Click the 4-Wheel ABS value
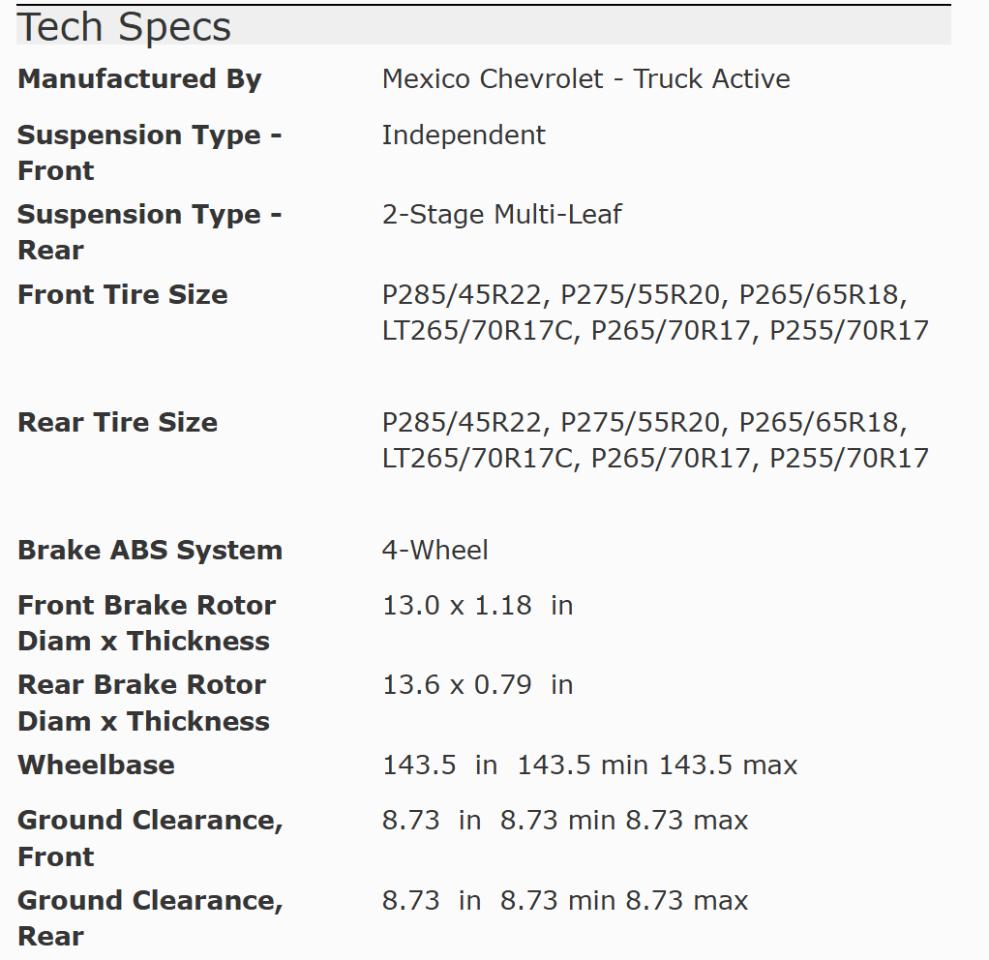This screenshot has height=960, width=989. tap(435, 550)
